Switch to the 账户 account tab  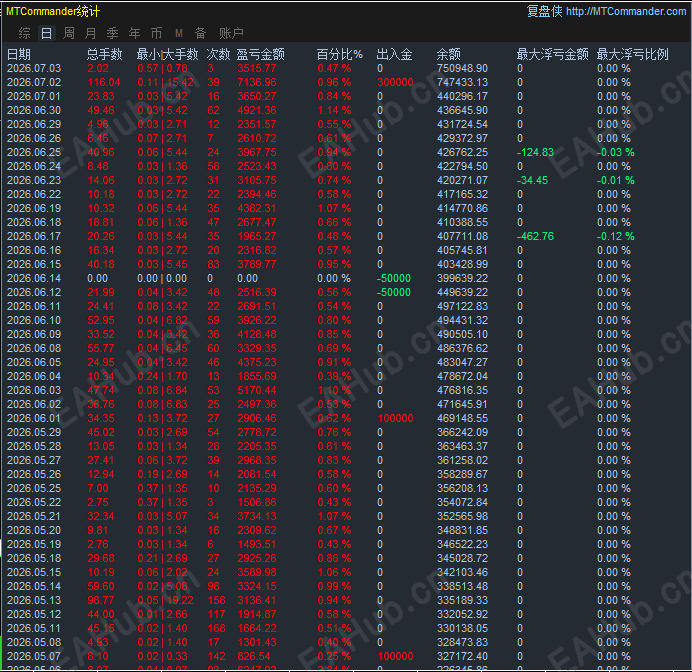231,33
